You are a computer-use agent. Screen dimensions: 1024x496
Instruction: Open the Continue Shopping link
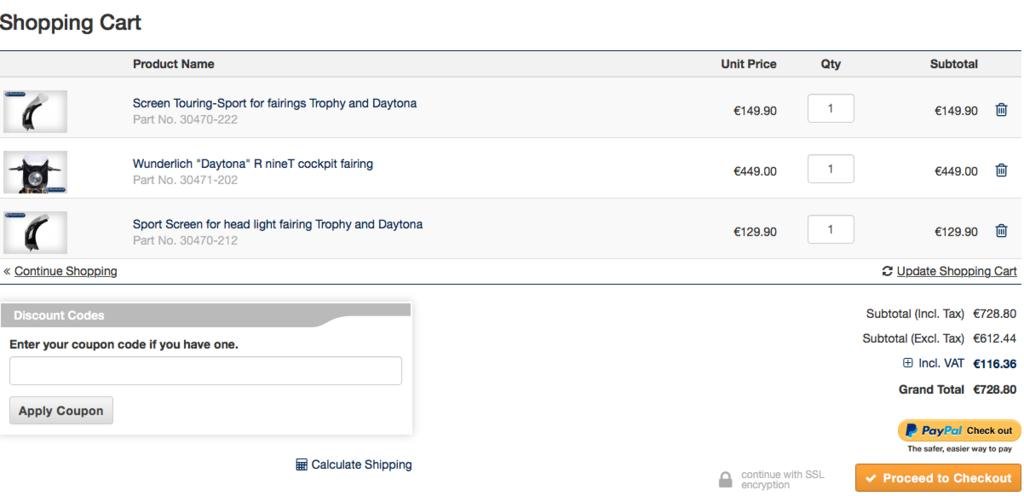pos(65,271)
